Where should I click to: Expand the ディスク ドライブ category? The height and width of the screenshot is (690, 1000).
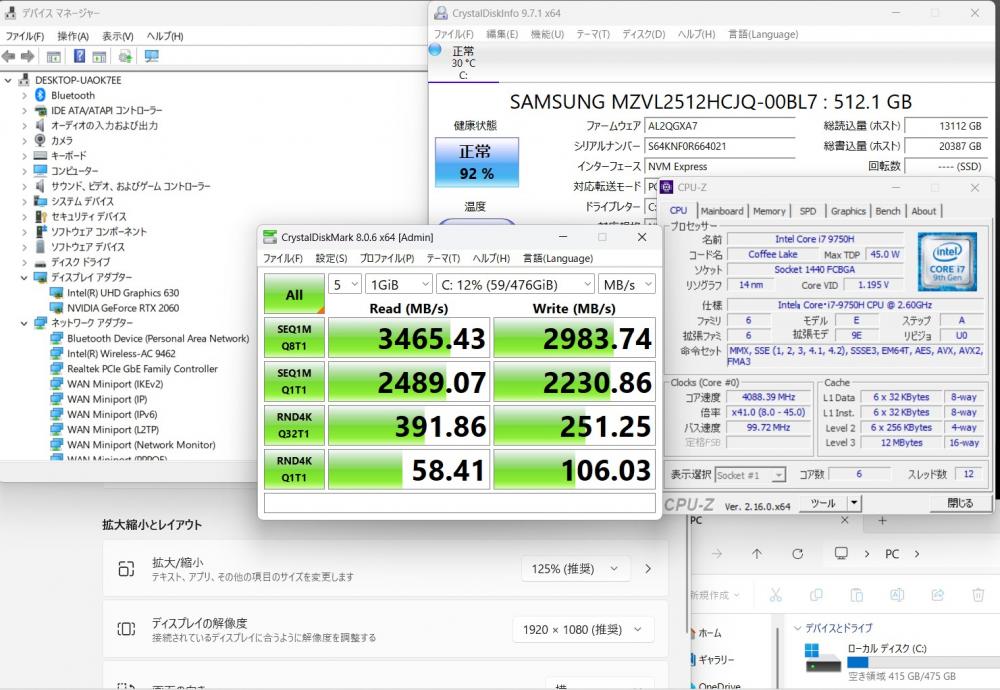click(x=24, y=262)
